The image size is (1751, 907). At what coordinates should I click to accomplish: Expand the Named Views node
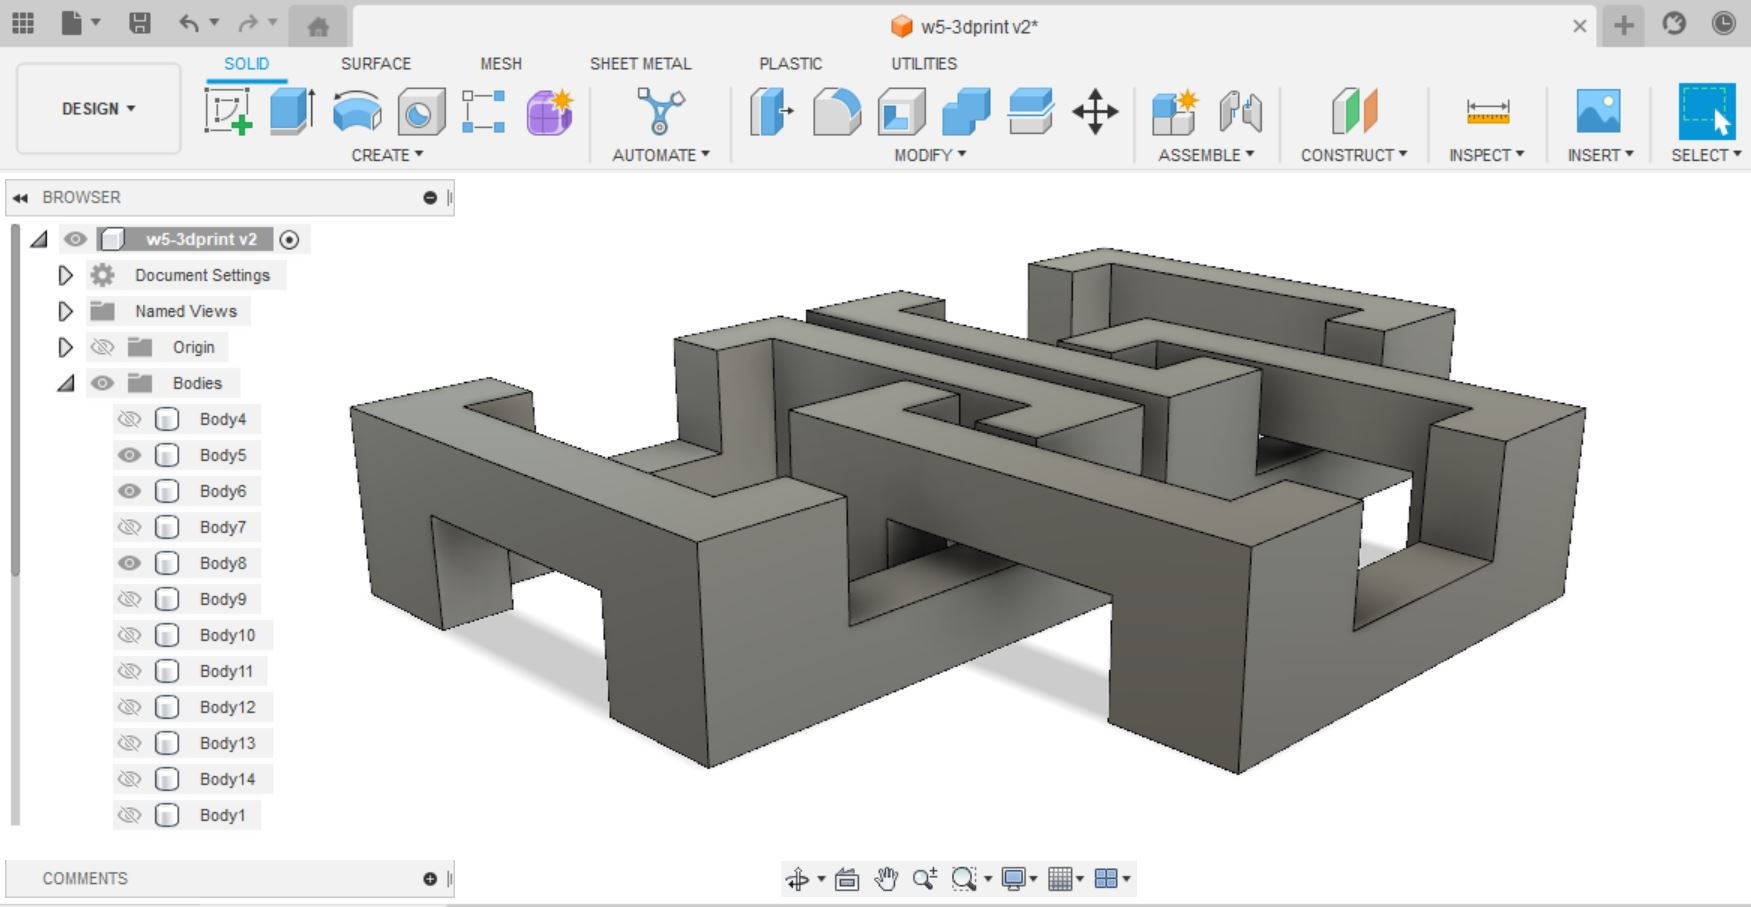pyautogui.click(x=65, y=311)
